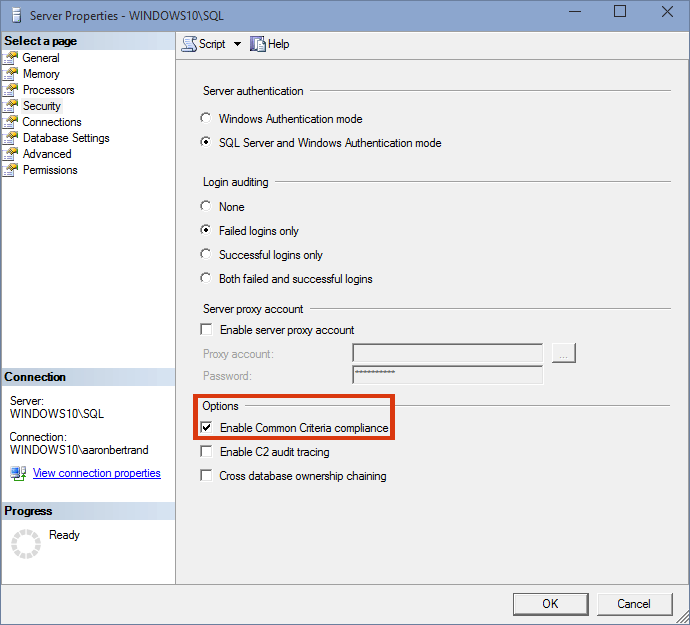Click the General page icon

pyautogui.click(x=11, y=58)
